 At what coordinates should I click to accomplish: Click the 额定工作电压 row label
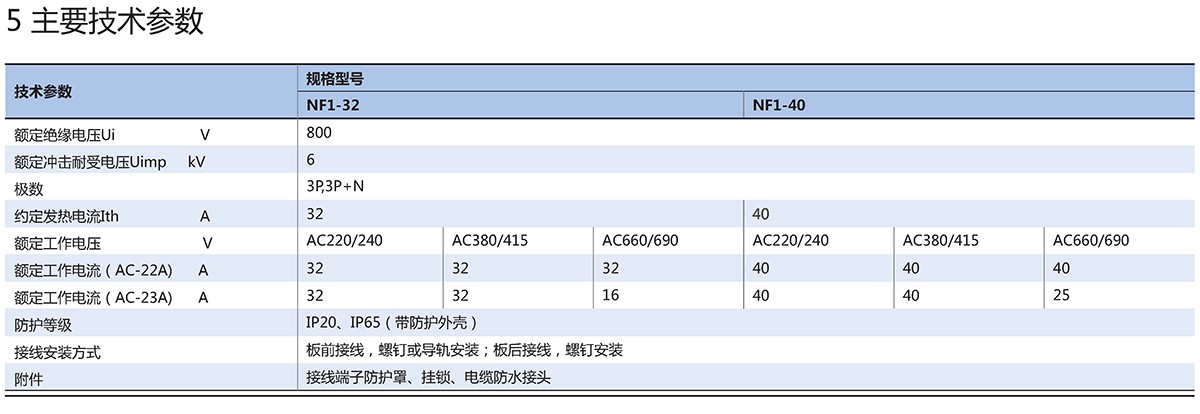point(58,243)
